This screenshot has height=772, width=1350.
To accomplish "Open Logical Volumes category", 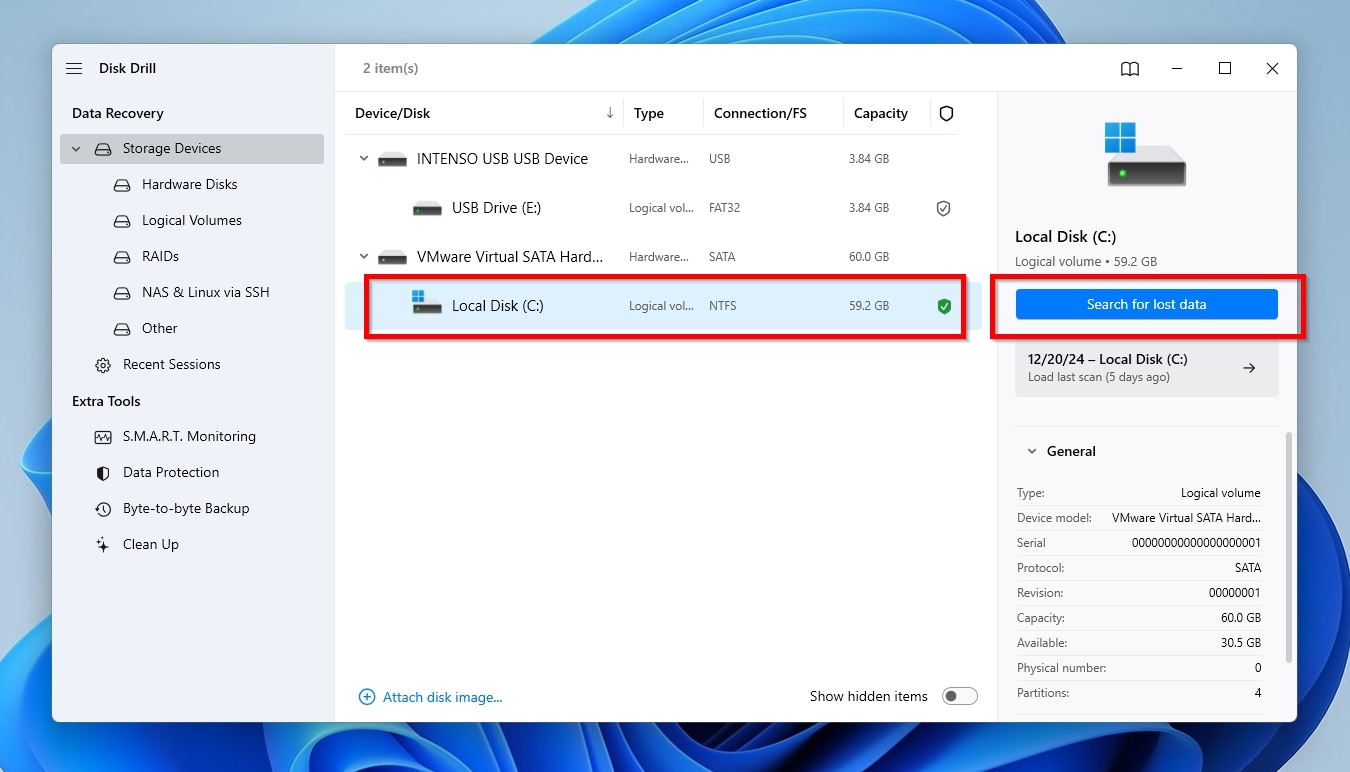I will pyautogui.click(x=192, y=221).
